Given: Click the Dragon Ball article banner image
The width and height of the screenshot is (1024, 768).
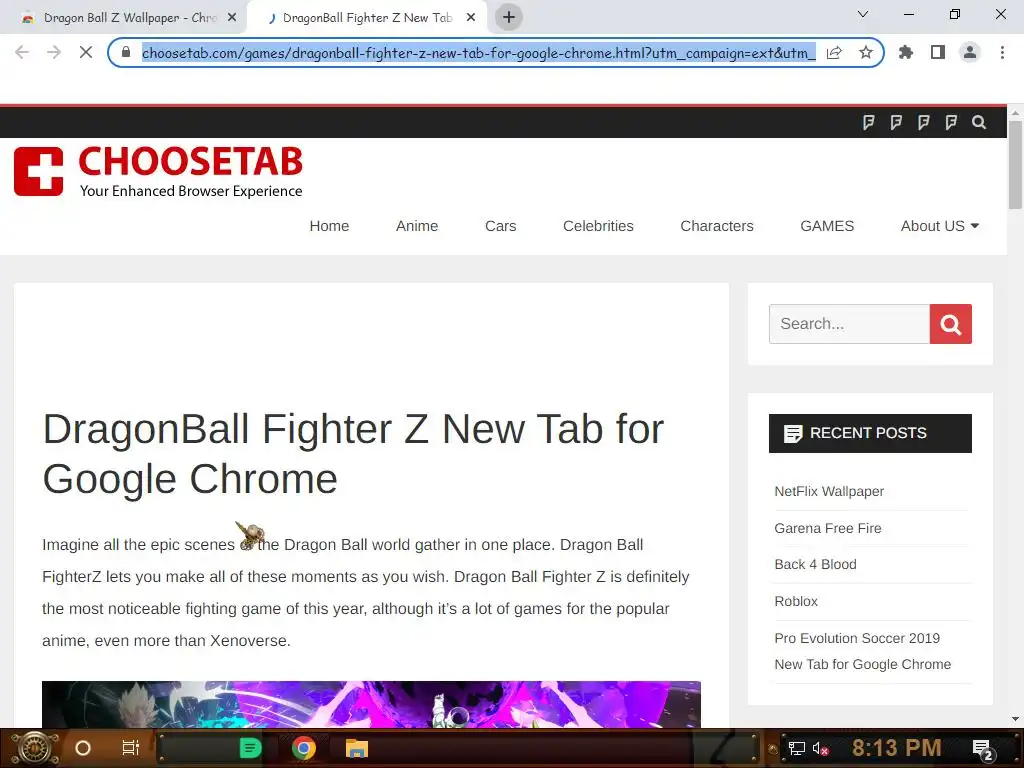Looking at the screenshot, I should (371, 704).
